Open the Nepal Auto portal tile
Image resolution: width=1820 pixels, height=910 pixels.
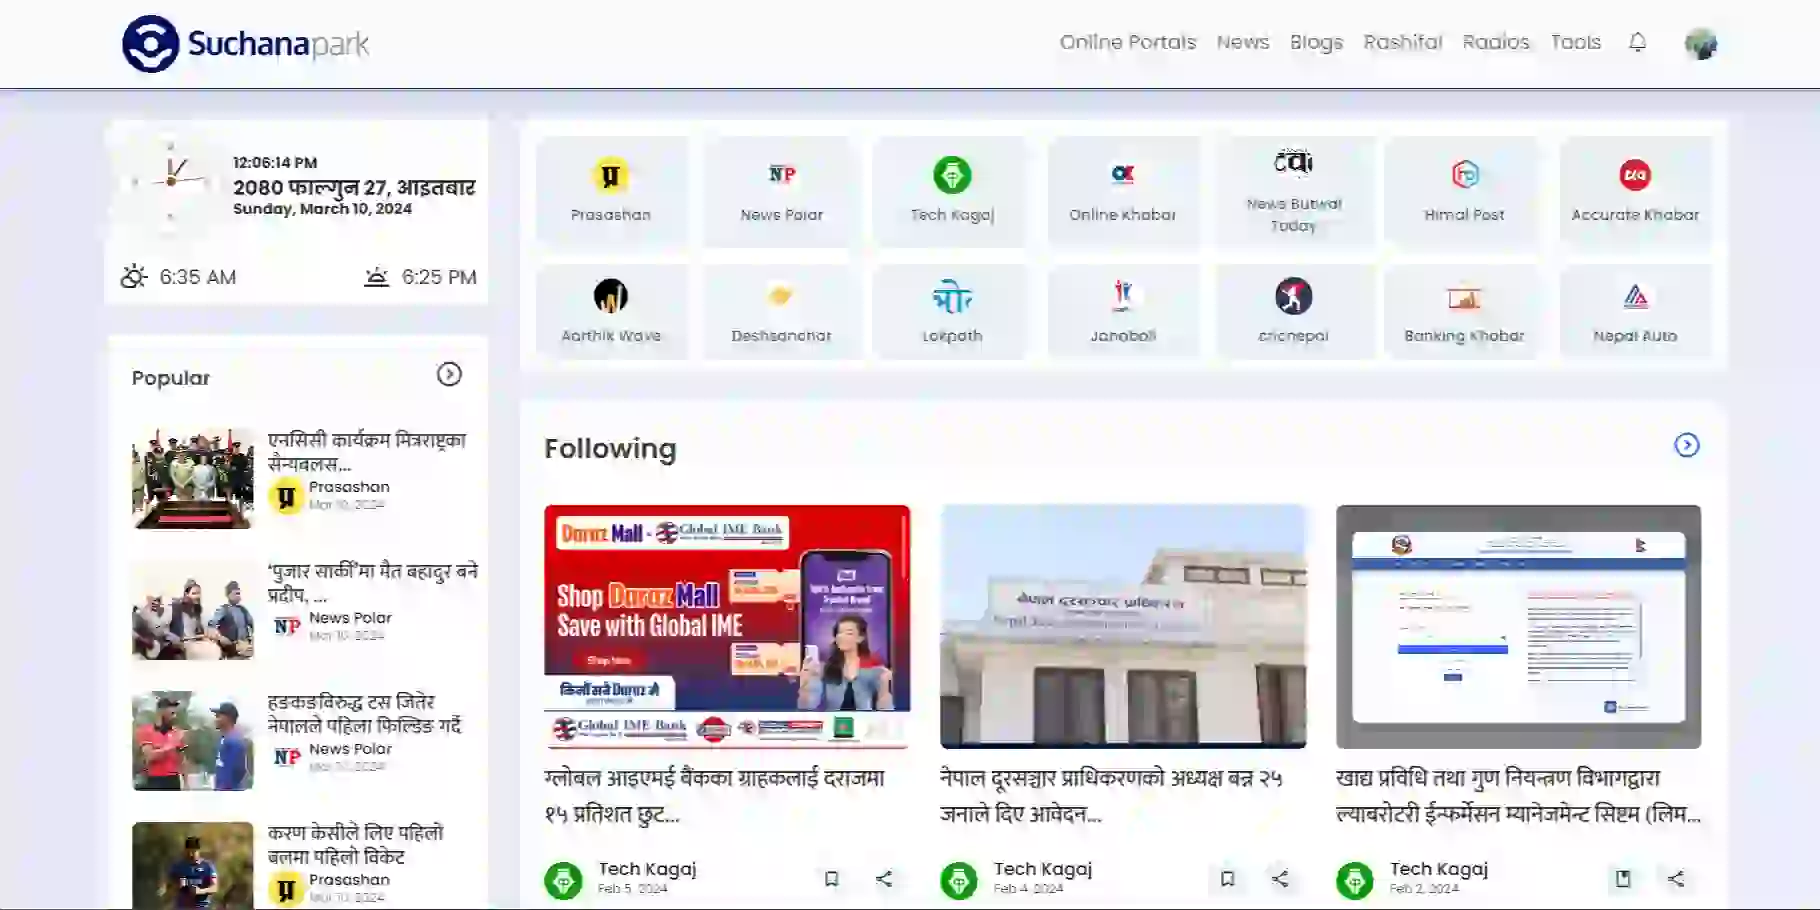[x=1635, y=312]
